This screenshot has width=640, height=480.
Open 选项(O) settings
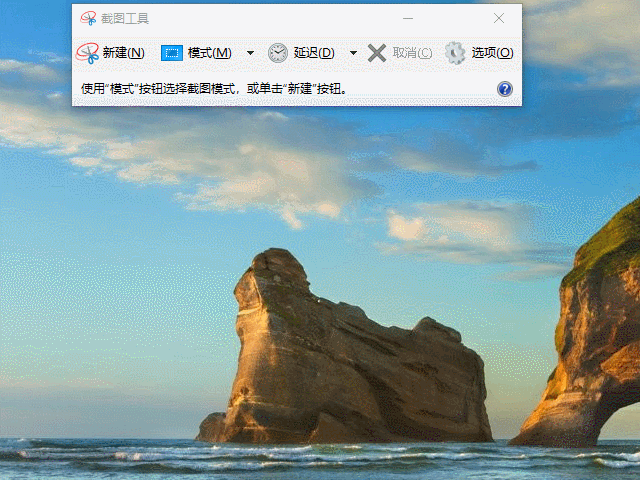[492, 53]
